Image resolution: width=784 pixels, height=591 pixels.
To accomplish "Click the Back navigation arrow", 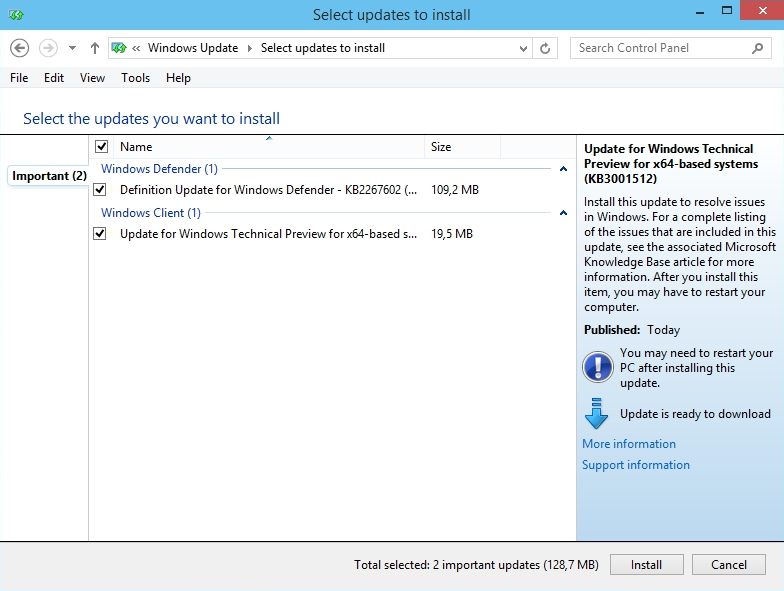I will pyautogui.click(x=19, y=48).
